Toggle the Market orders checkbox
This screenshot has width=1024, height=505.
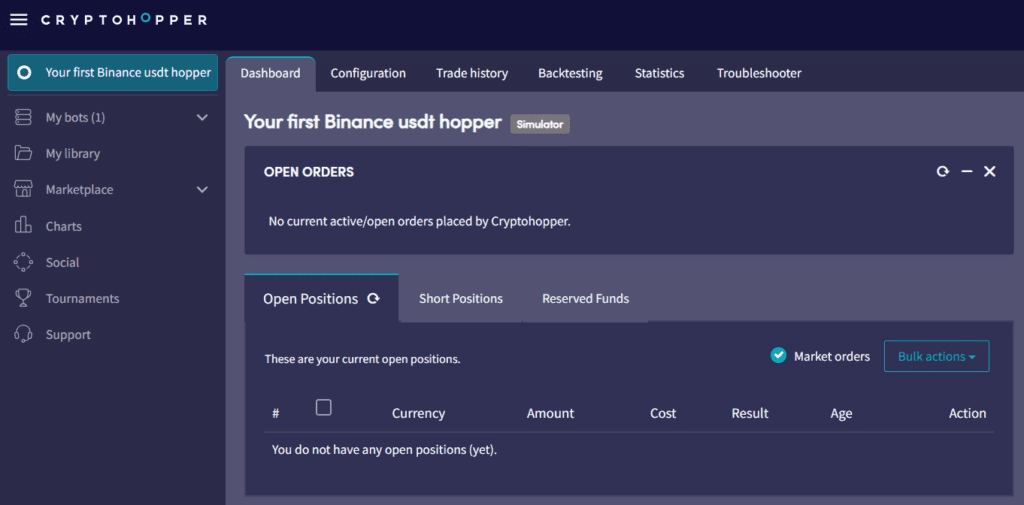point(778,356)
